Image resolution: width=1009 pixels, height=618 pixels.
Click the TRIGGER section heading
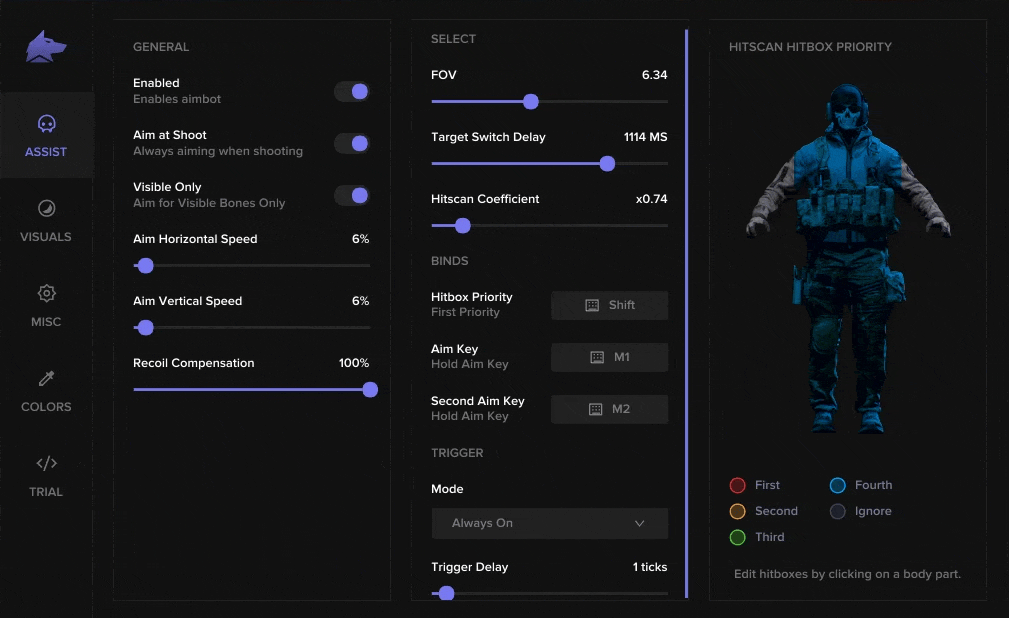(457, 453)
